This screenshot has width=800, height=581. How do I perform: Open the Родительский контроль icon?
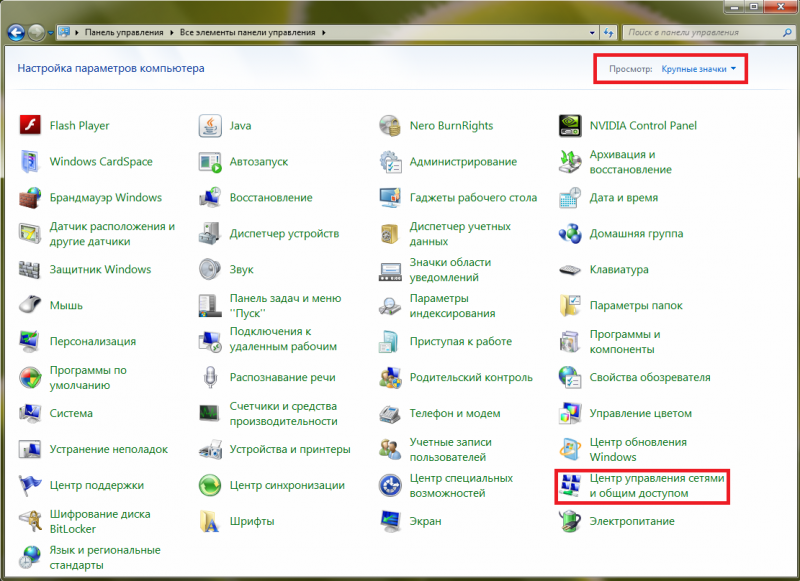(390, 377)
